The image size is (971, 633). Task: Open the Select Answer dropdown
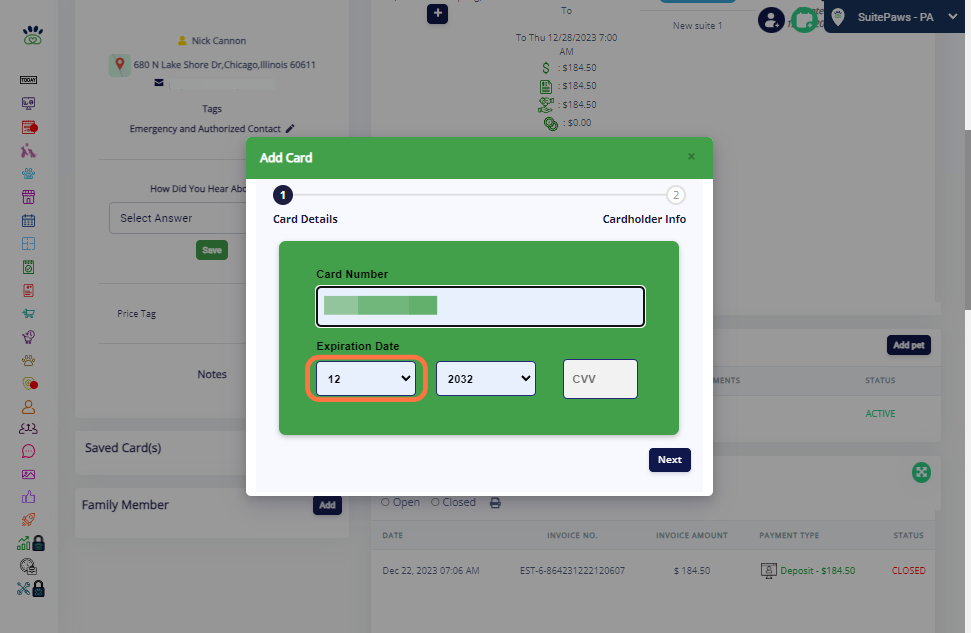pyautogui.click(x=180, y=218)
